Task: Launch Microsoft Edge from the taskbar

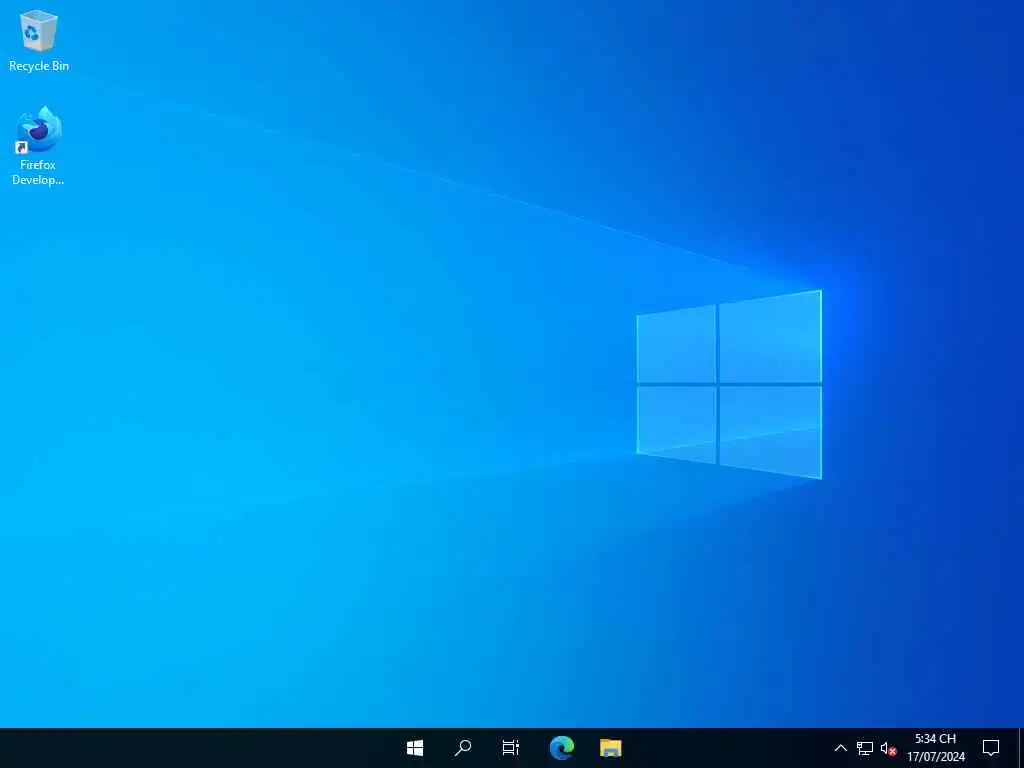Action: tap(562, 748)
